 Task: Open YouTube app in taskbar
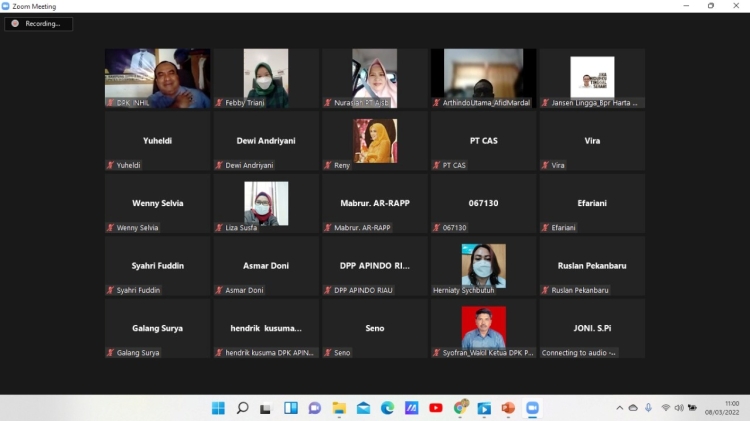435,408
